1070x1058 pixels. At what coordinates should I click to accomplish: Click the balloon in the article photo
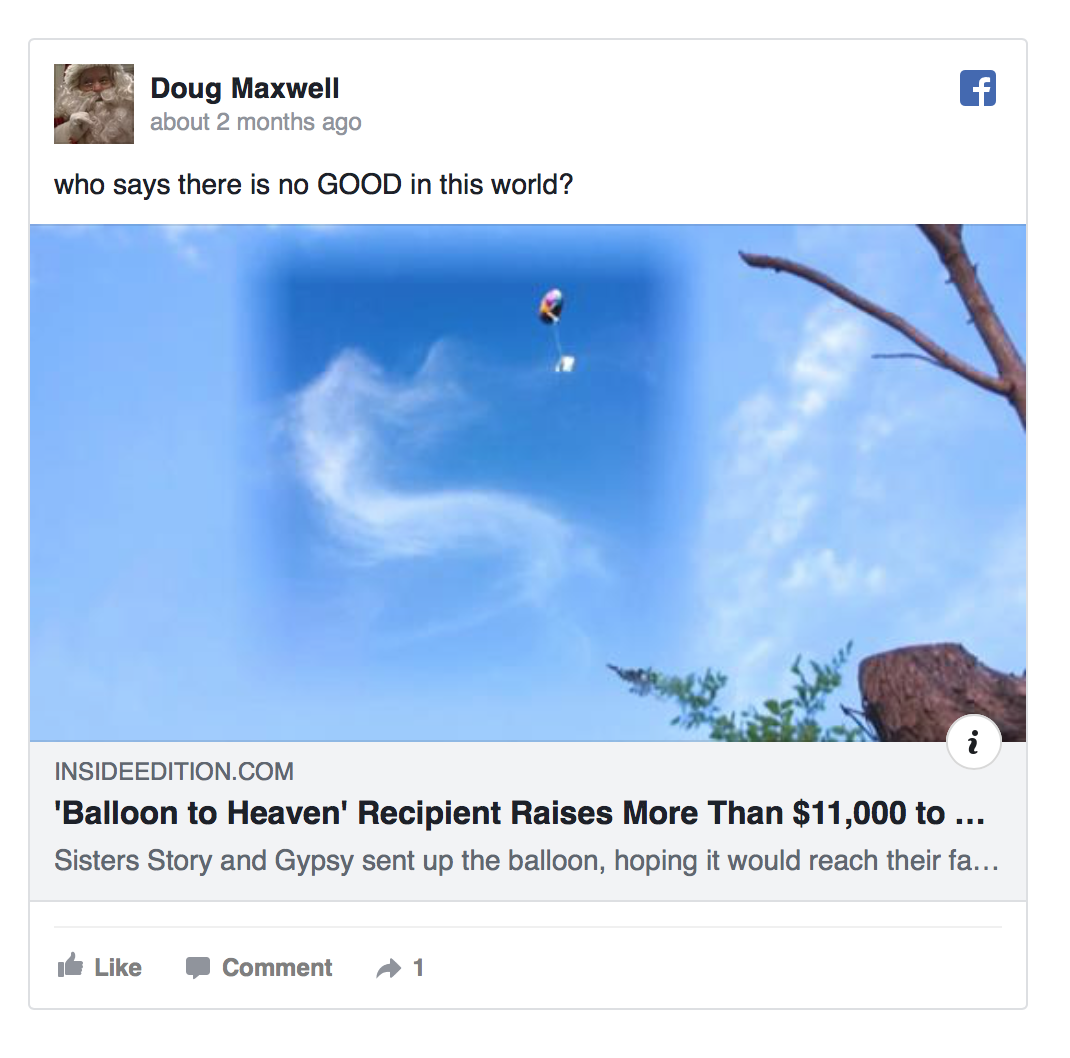551,306
